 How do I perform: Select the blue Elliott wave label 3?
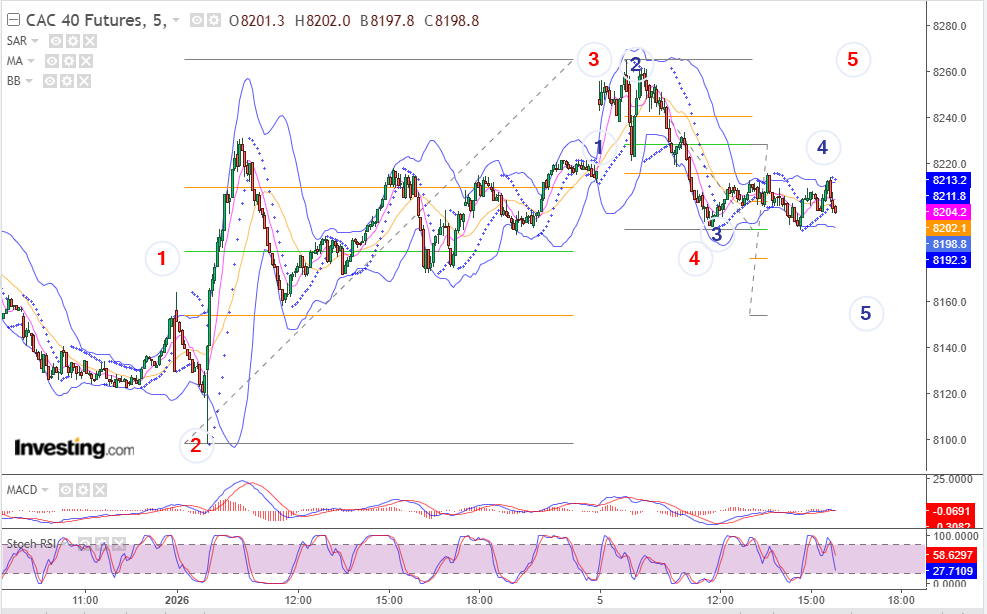[x=716, y=234]
